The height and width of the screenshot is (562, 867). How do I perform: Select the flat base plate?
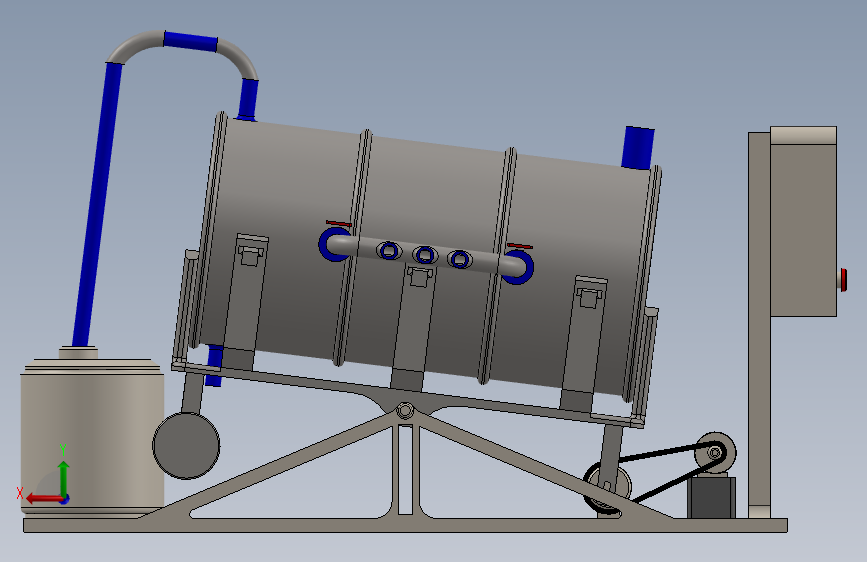pyautogui.click(x=405, y=525)
